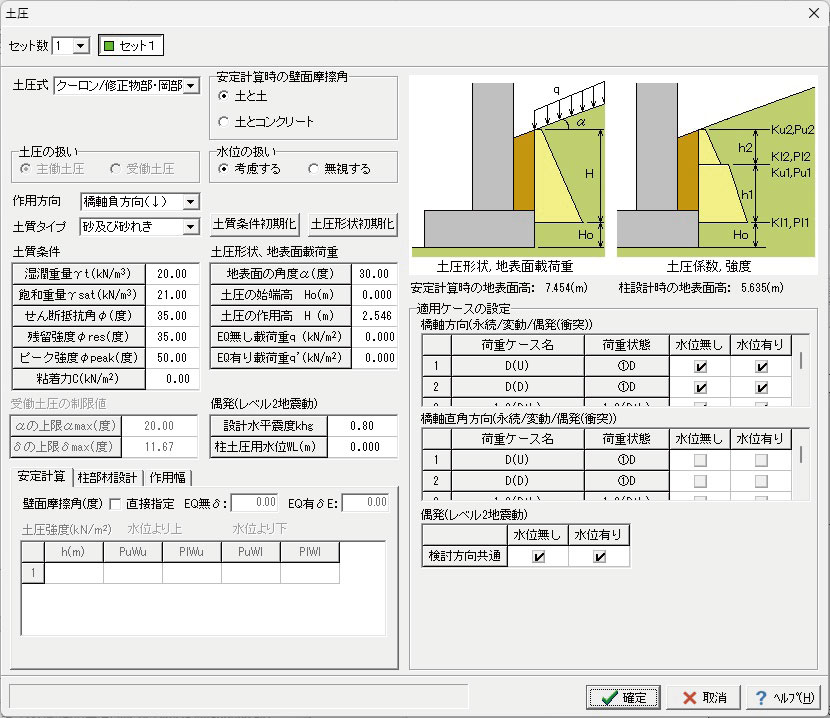Enable the 直接指定 checkbox
The width and height of the screenshot is (830, 718).
pos(115,503)
